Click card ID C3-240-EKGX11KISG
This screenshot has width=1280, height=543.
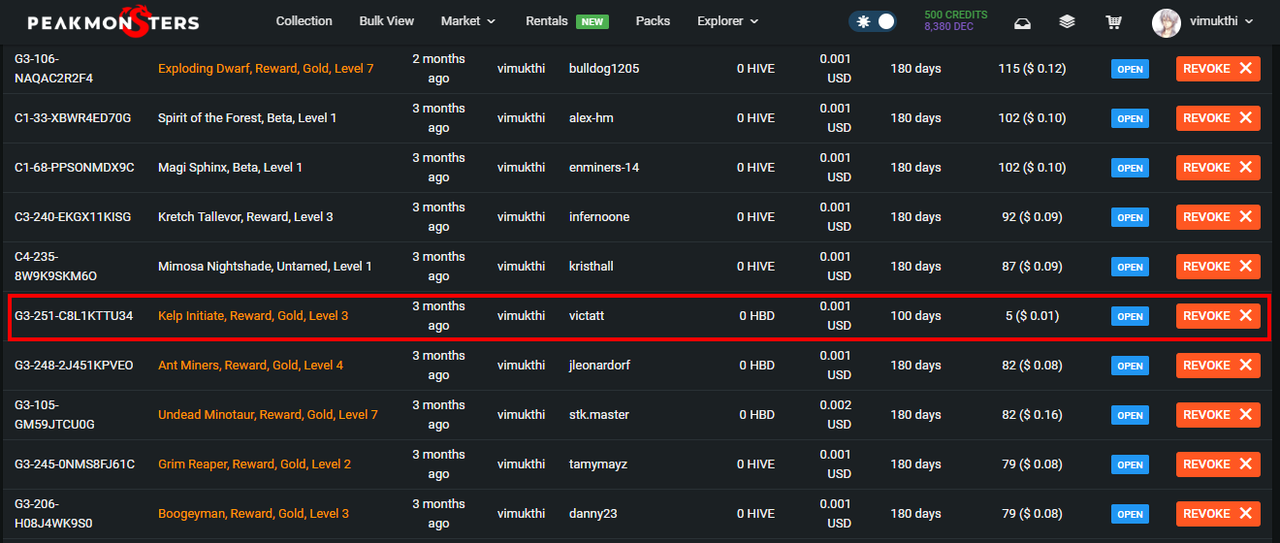pyautogui.click(x=72, y=217)
